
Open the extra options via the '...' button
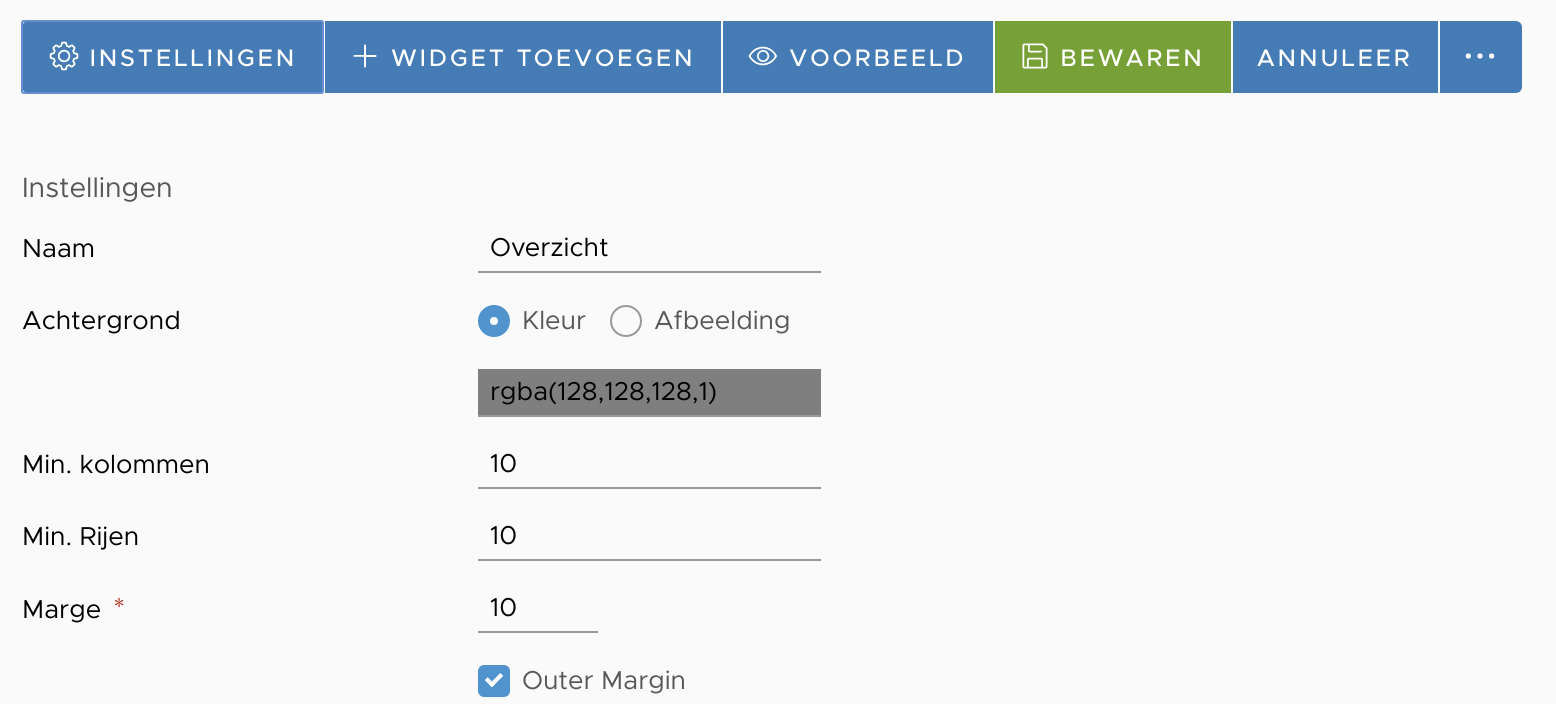pos(1480,57)
